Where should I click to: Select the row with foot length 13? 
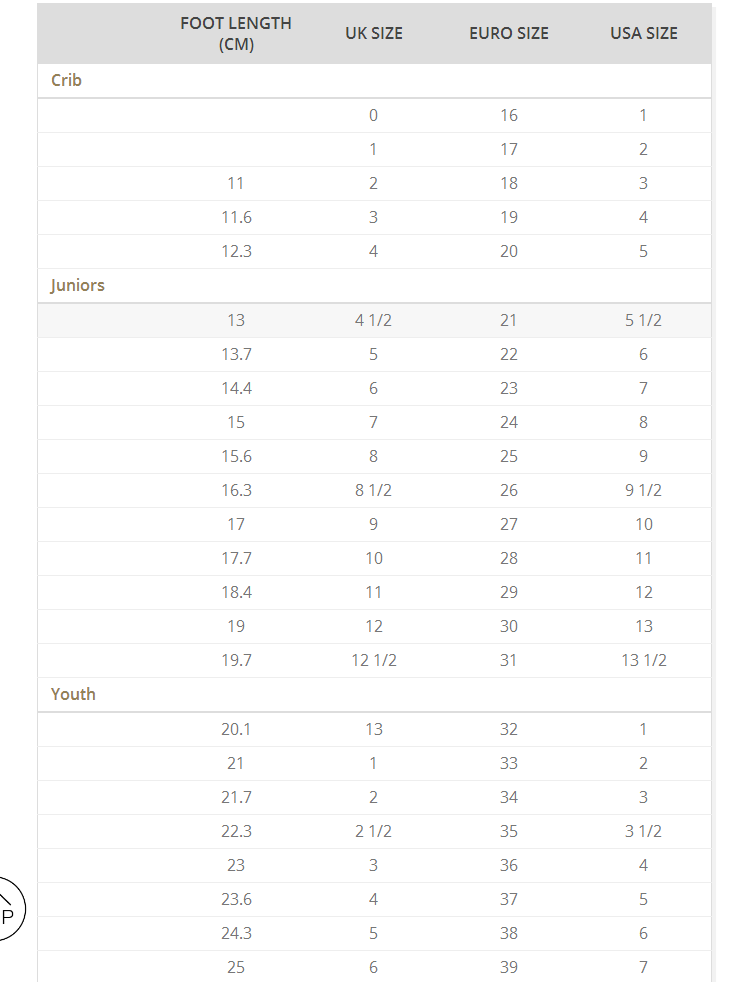[374, 320]
